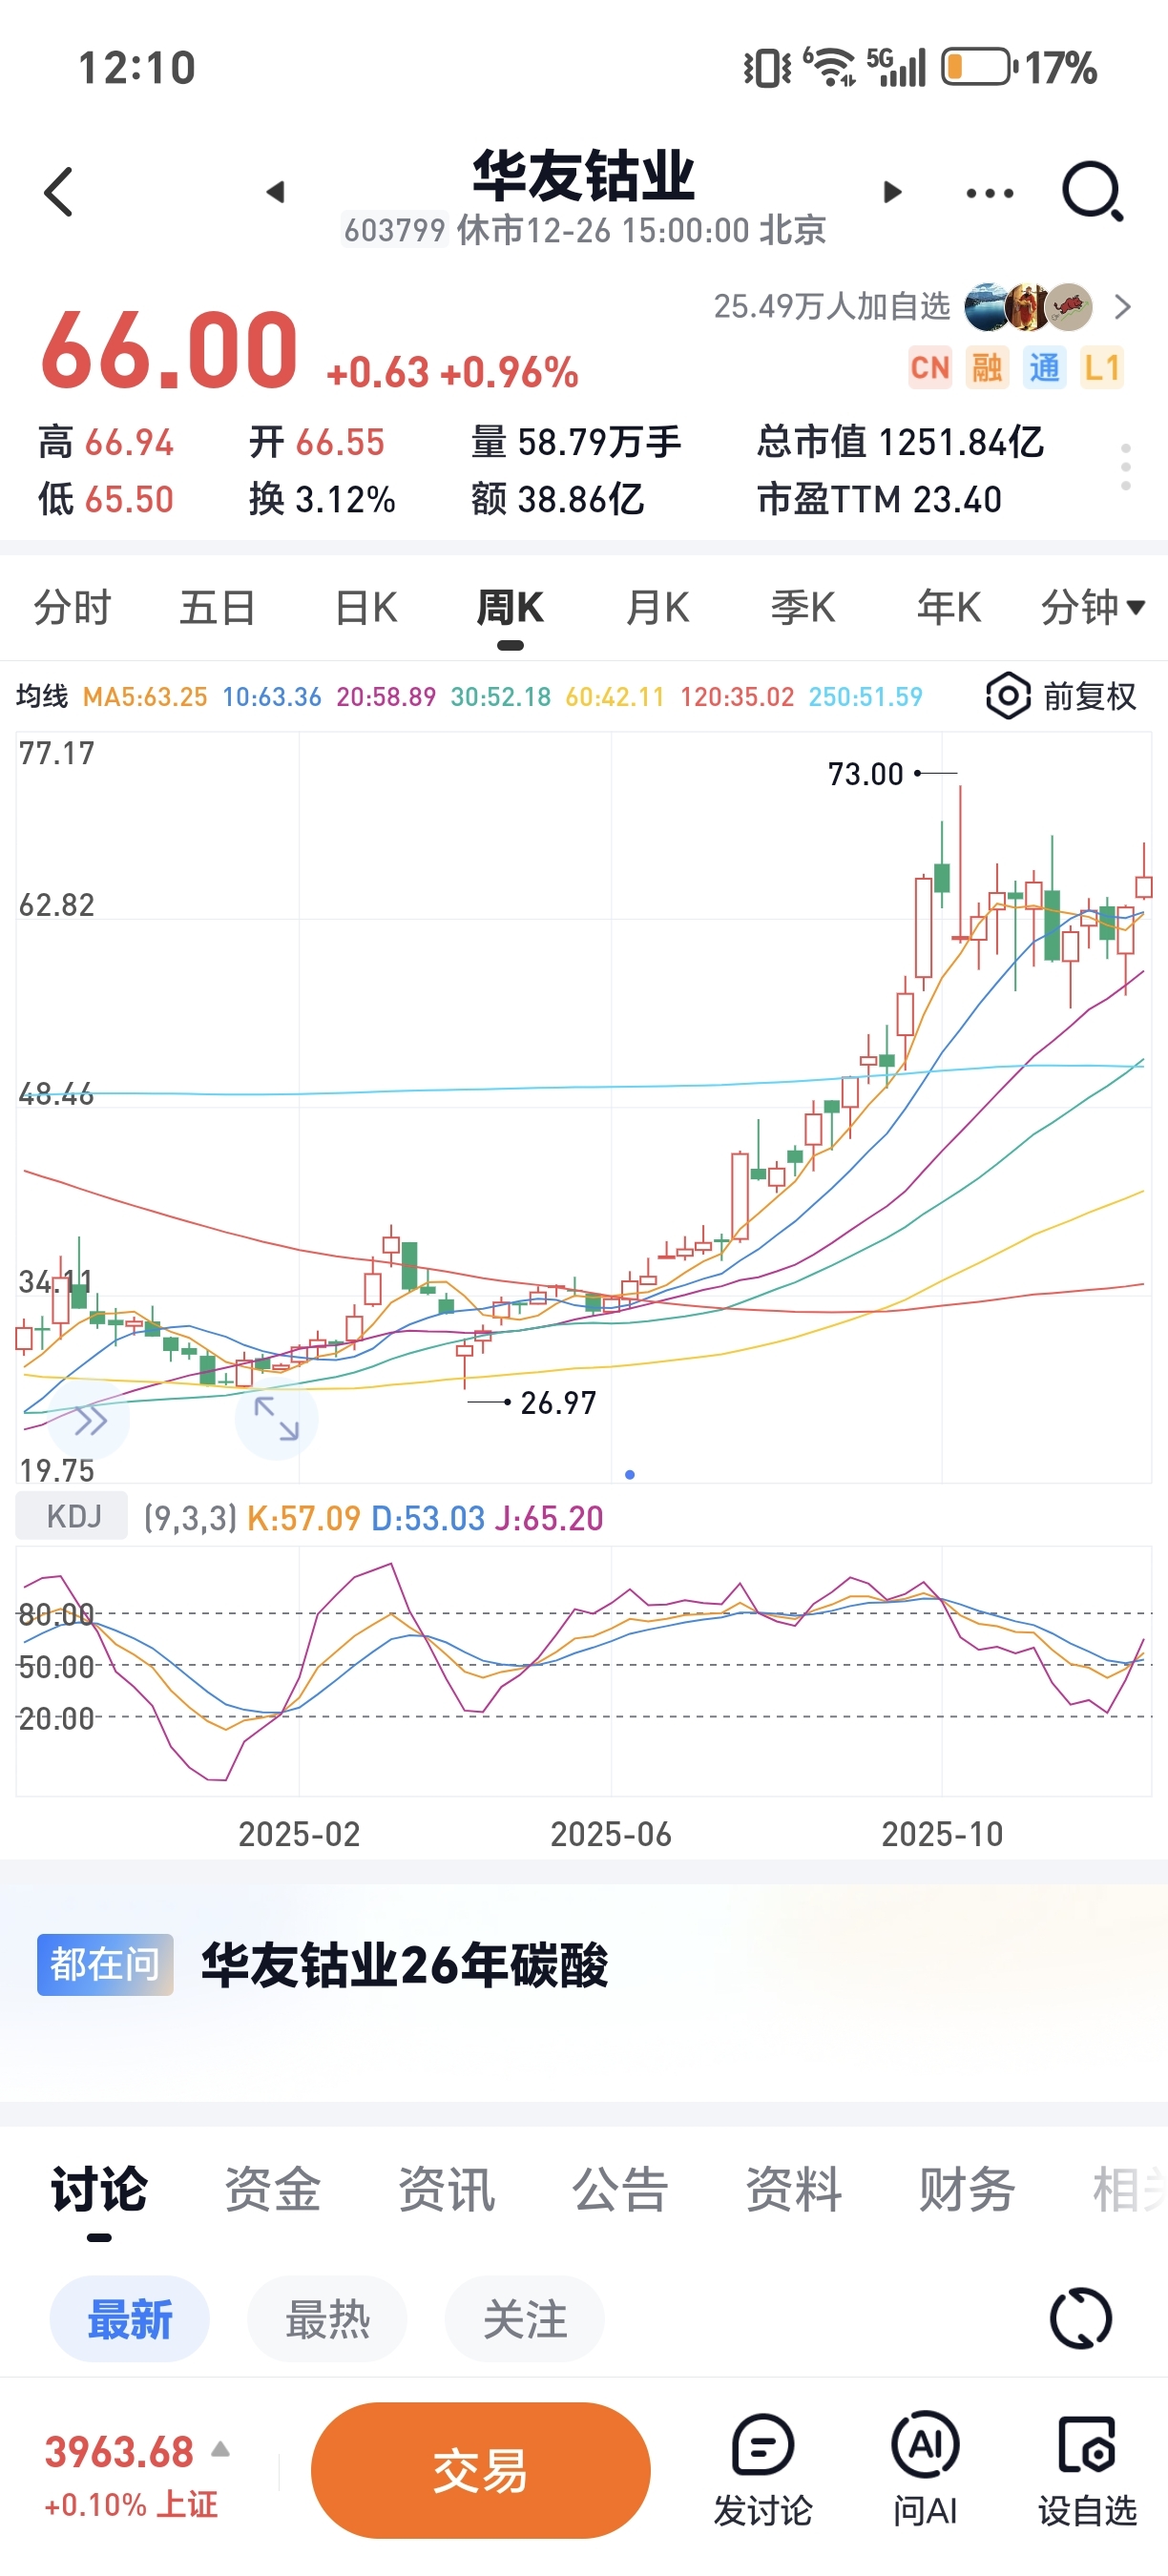Select the 讨论 tab

point(99,2189)
